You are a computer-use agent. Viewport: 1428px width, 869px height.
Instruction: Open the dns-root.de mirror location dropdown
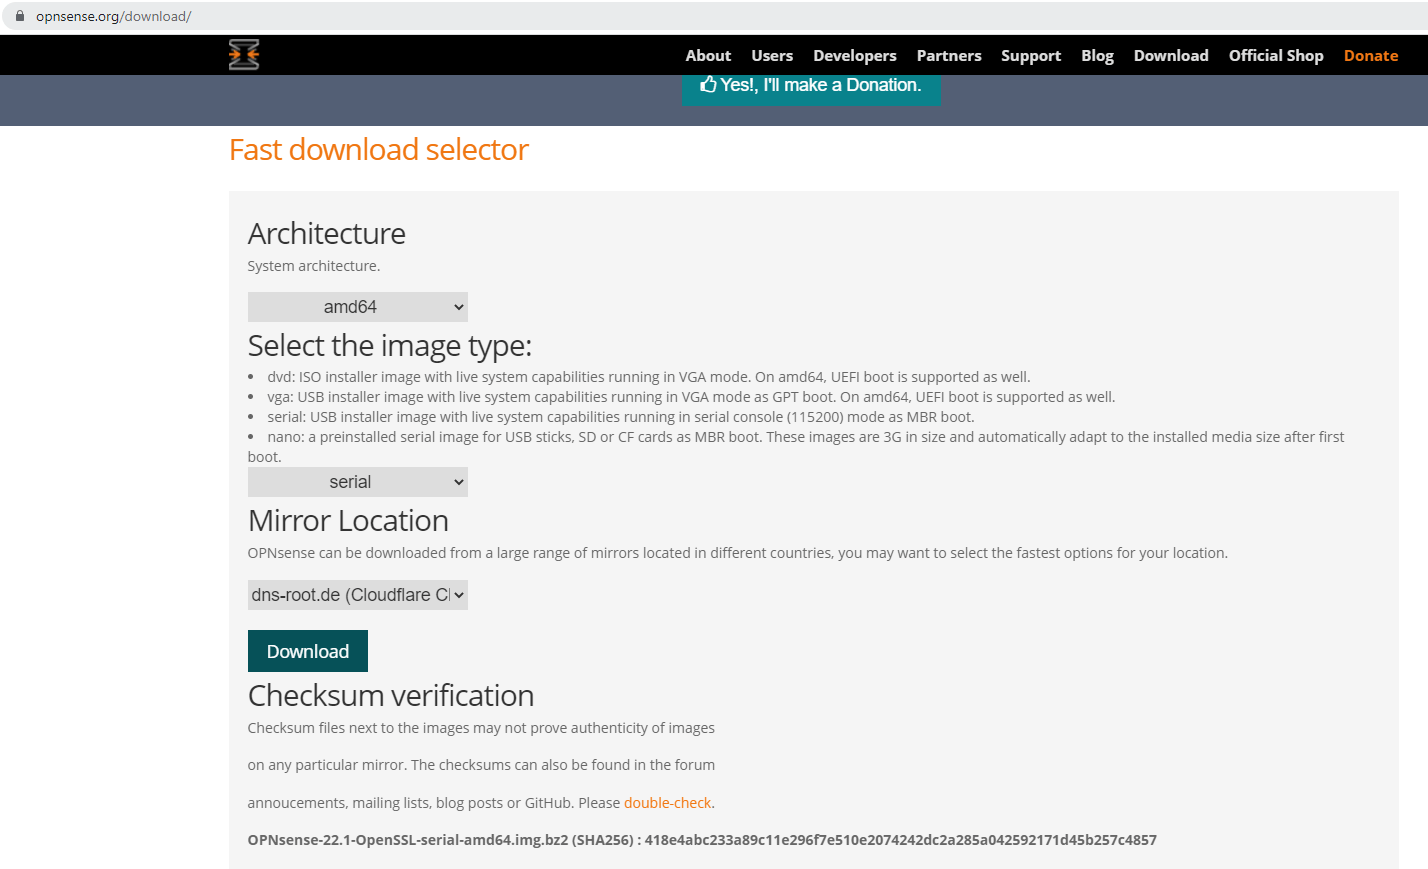pos(358,595)
